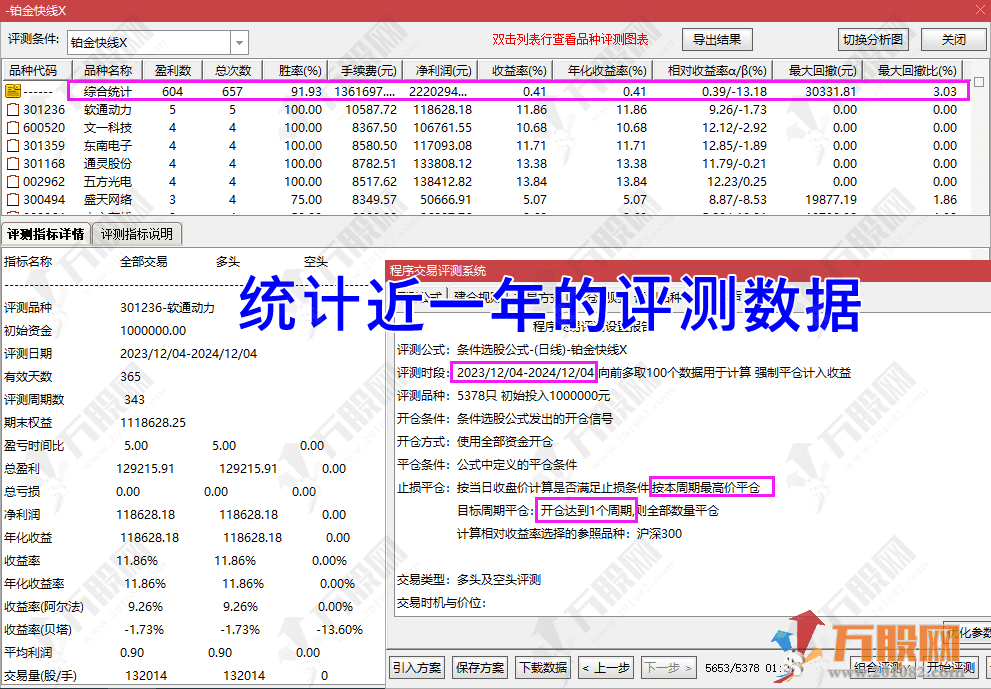
Task: Switch to the 评测指标详情 tab
Action: click(46, 234)
